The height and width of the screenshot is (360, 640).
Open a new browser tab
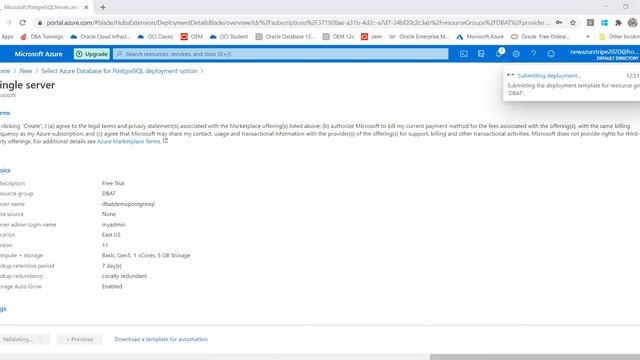(x=103, y=7)
